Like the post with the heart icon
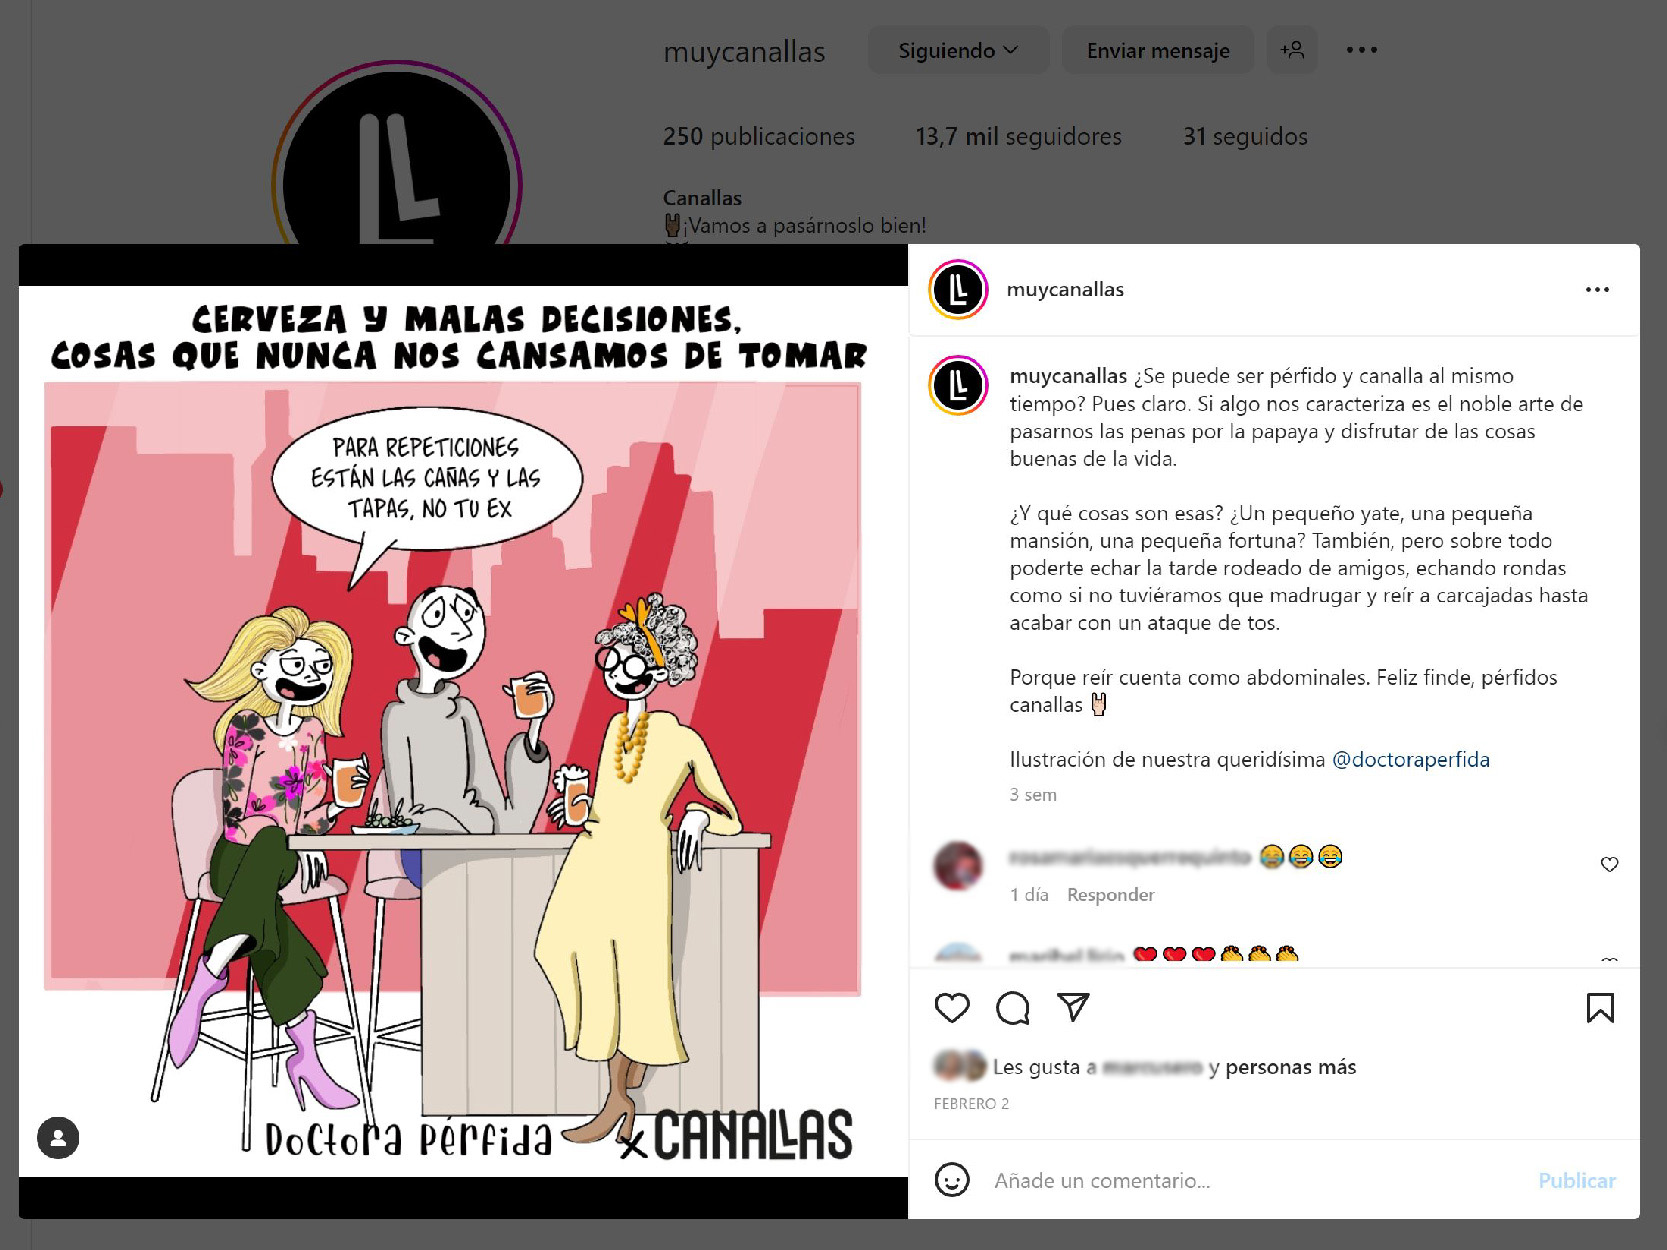This screenshot has width=1667, height=1250. click(x=951, y=1008)
